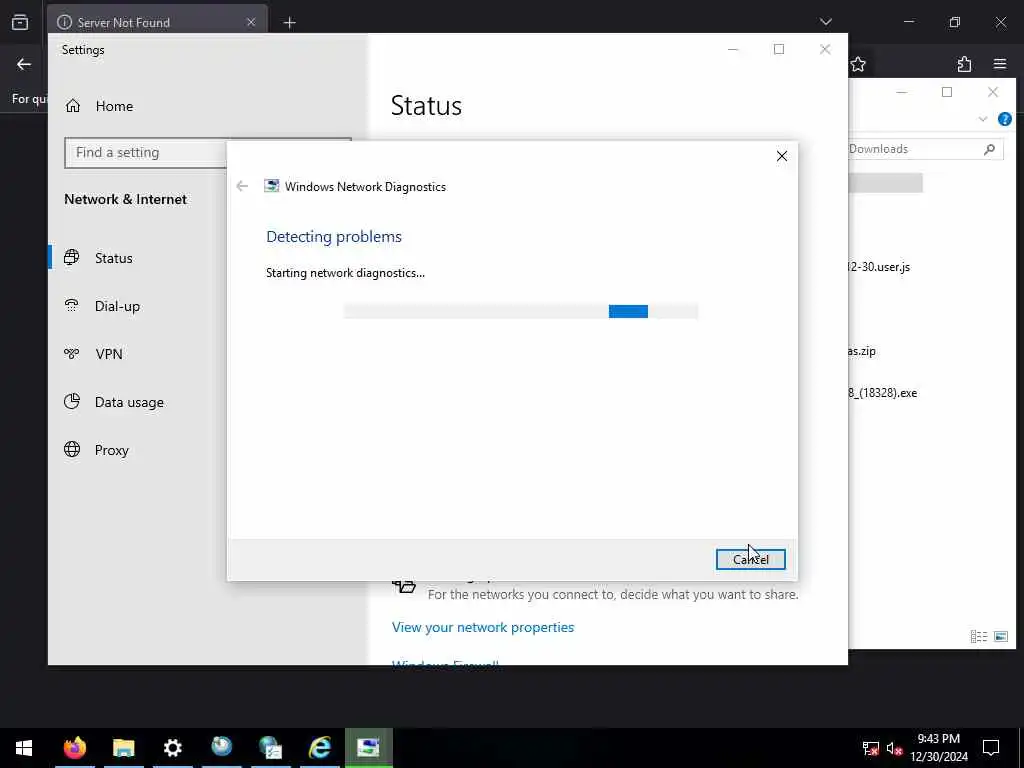Maximize the Settings window
Screen dimensions: 1024x768
tap(778, 49)
